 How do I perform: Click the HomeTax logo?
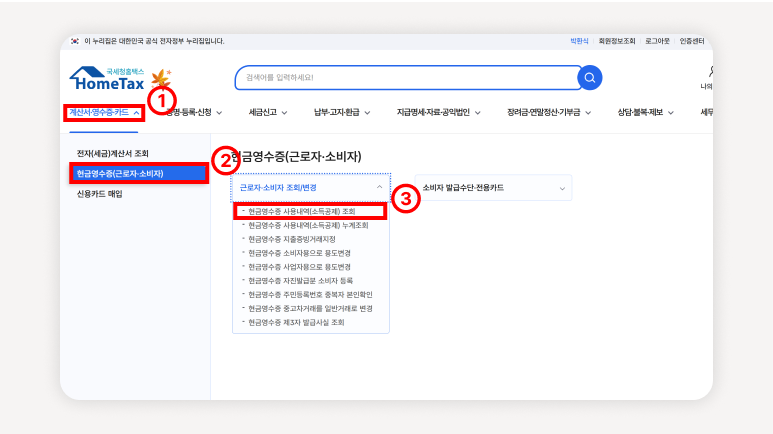pos(107,79)
